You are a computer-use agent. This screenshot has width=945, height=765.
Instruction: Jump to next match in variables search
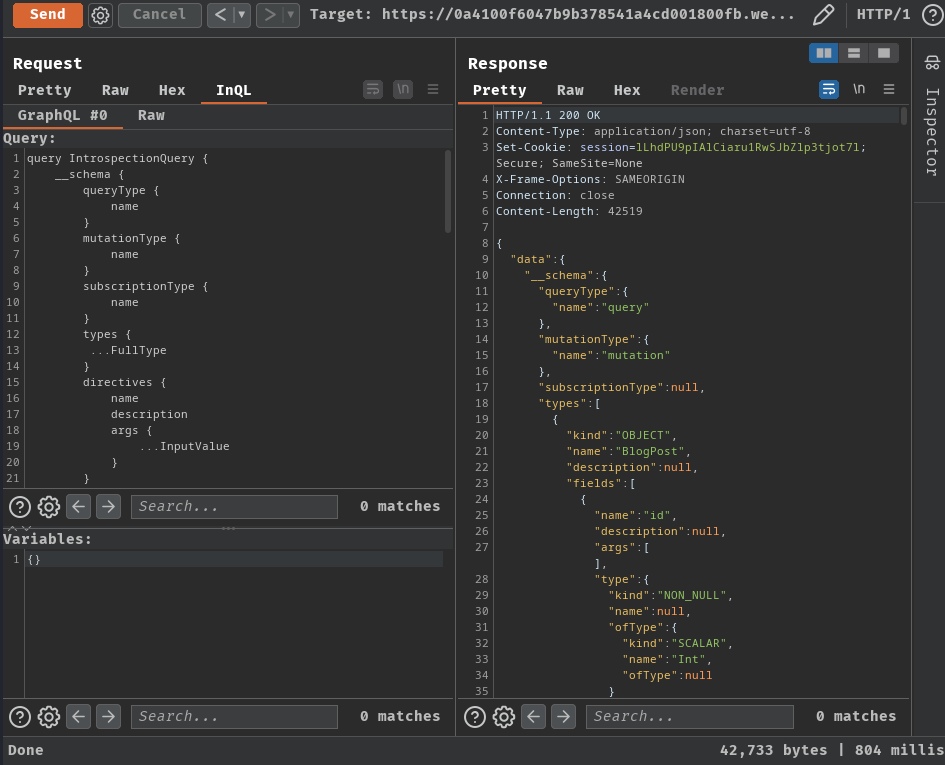click(x=108, y=717)
